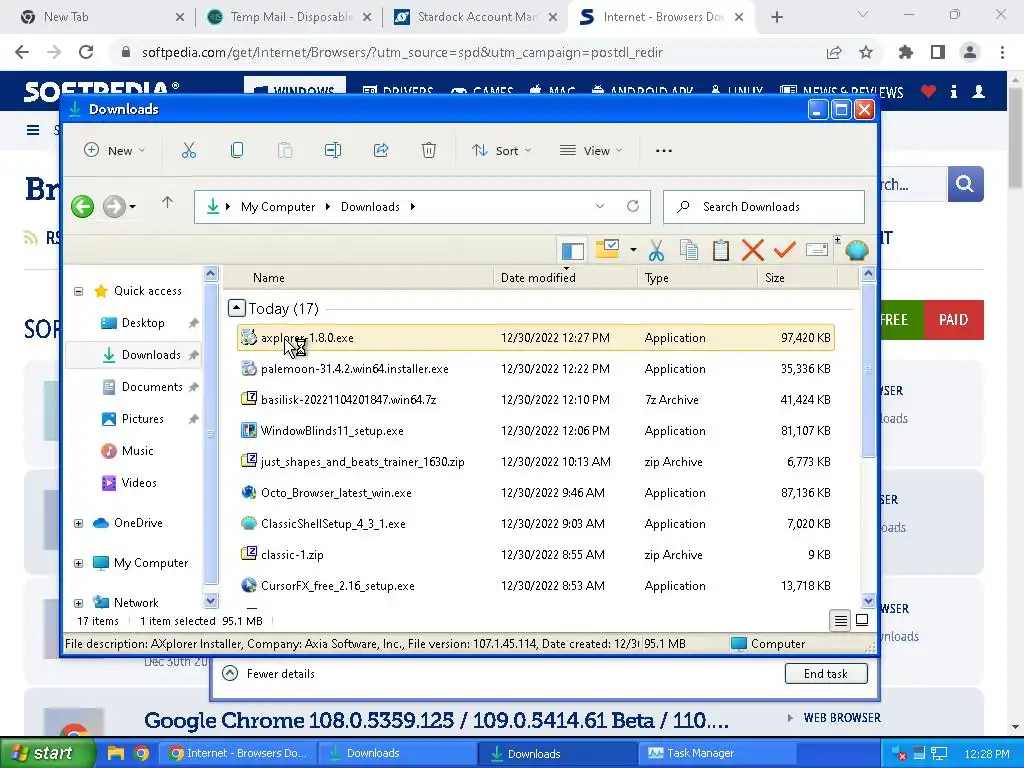Viewport: 1024px width, 768px height.
Task: Select Music in the navigation pane
Action: coord(127,451)
